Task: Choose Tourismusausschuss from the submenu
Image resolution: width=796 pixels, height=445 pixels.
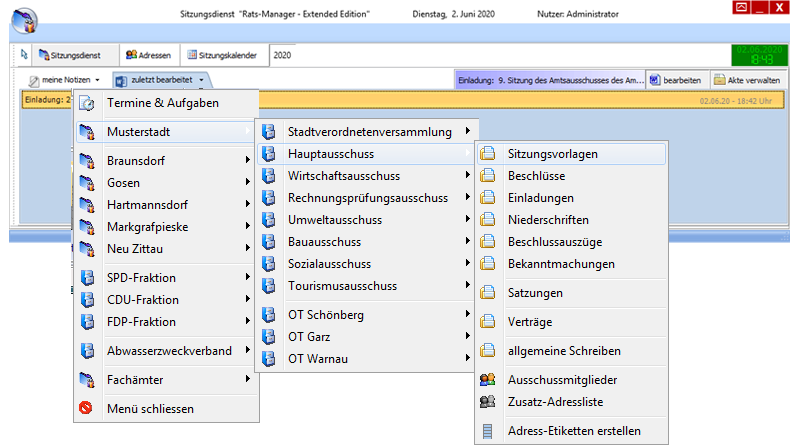Action: [x=366, y=286]
